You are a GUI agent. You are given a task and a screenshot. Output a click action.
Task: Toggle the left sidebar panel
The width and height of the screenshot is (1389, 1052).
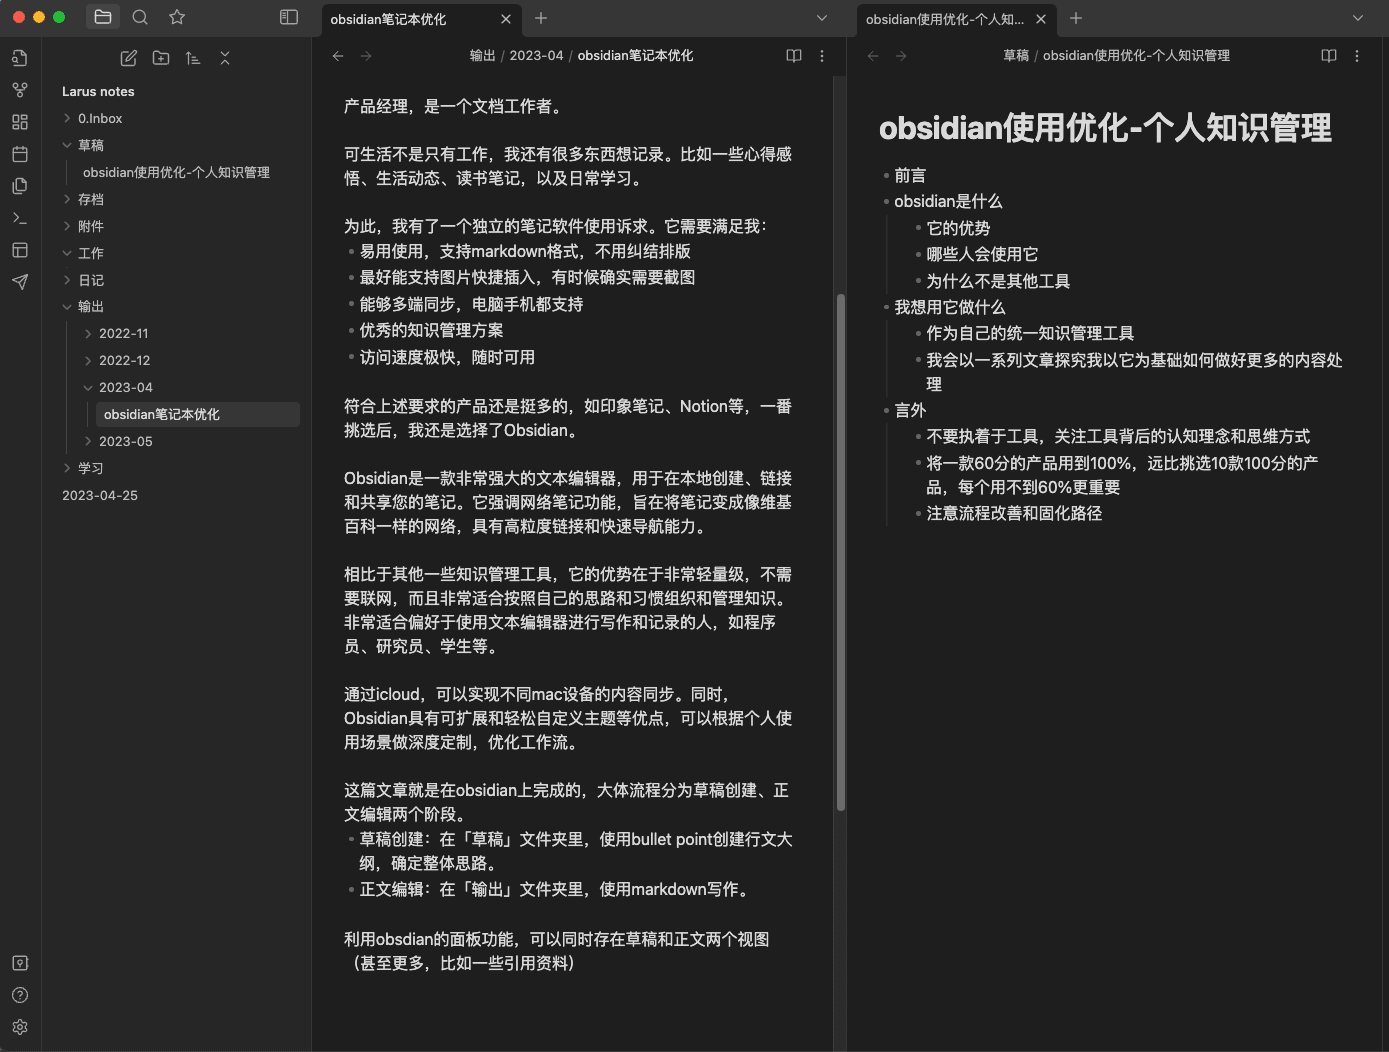click(x=289, y=17)
